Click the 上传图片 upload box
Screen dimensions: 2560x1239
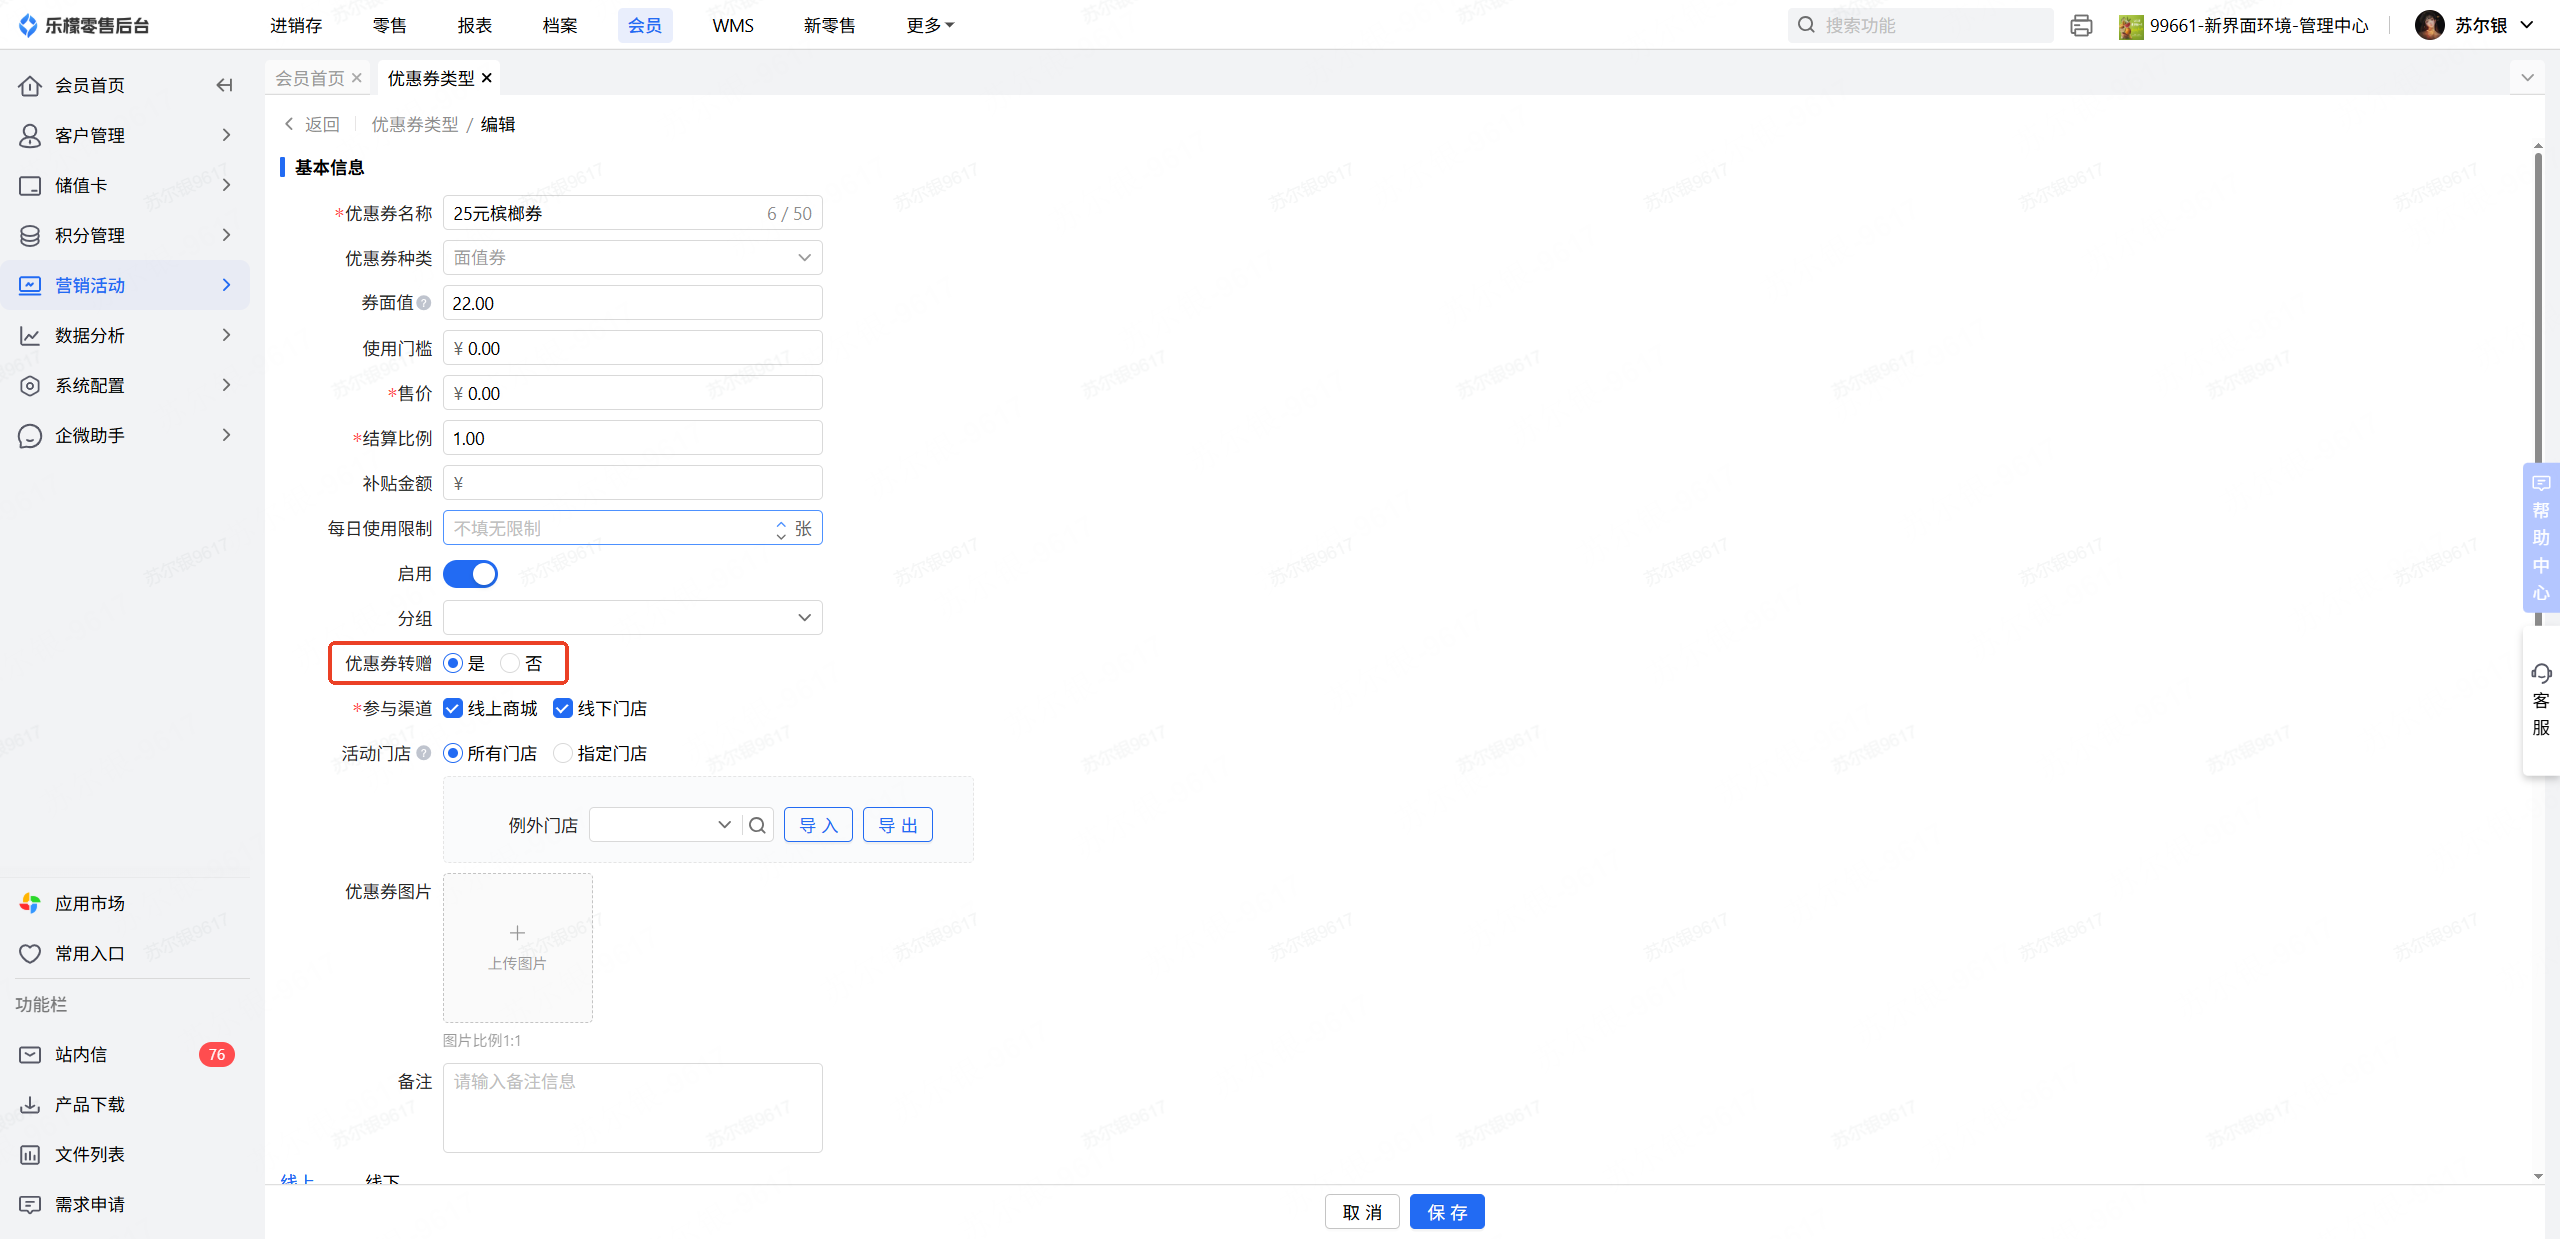[517, 947]
